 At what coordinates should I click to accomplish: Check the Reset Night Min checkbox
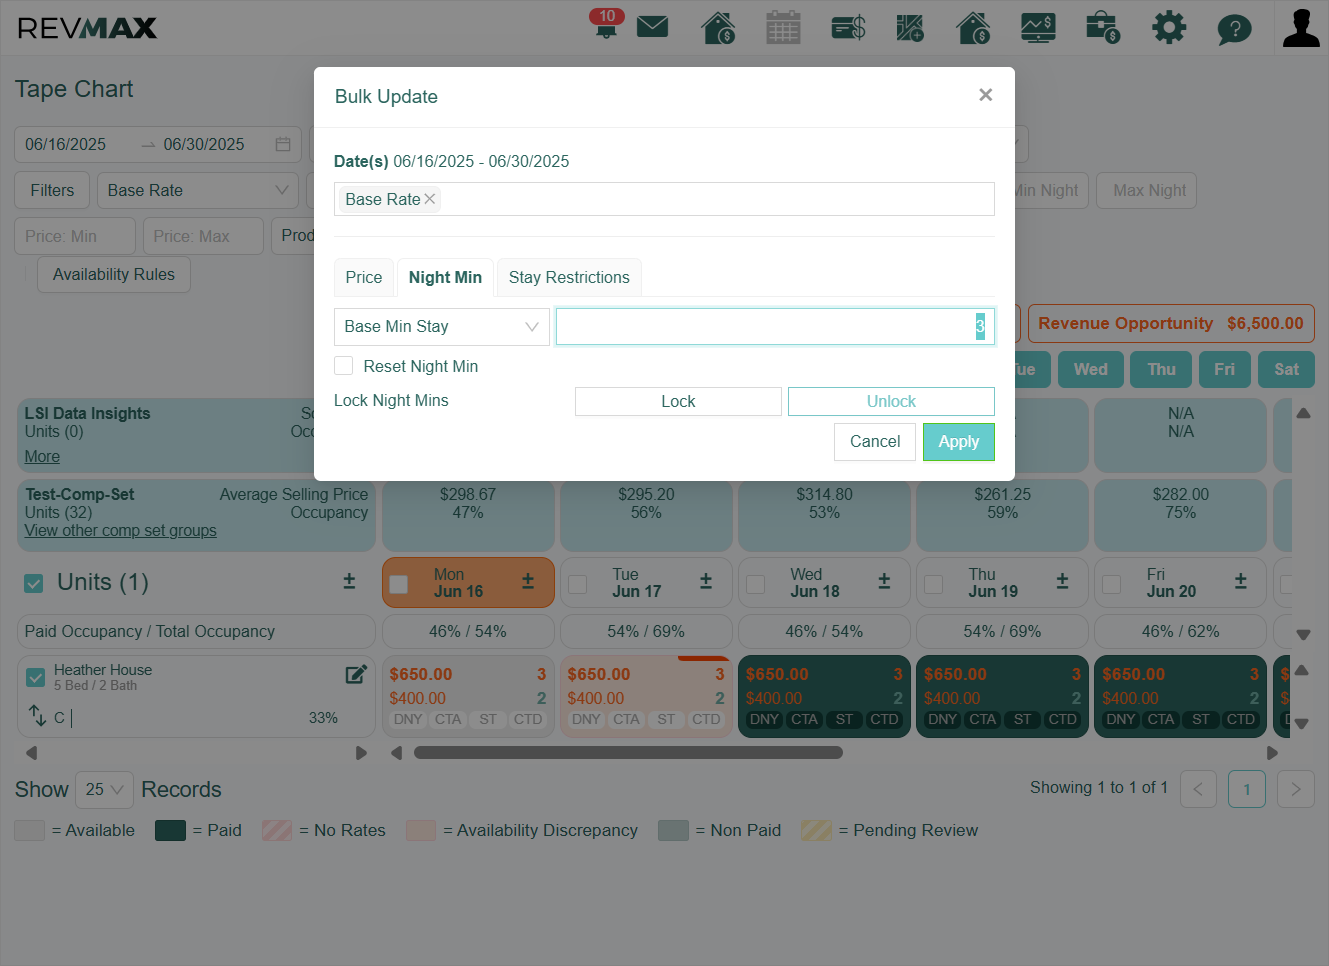point(344,366)
